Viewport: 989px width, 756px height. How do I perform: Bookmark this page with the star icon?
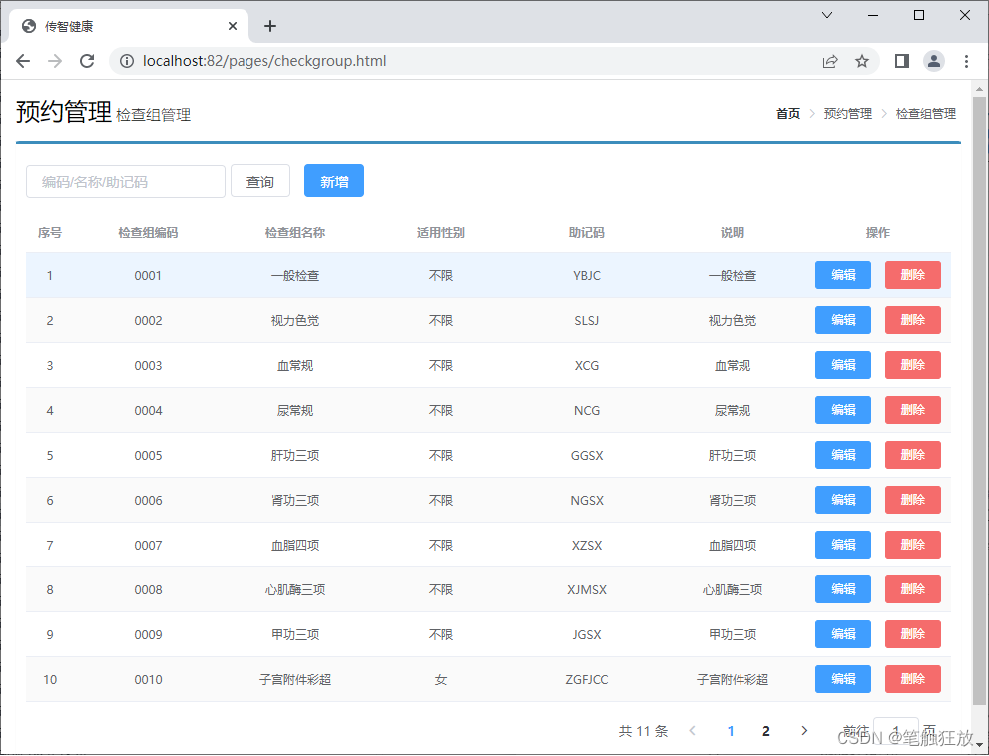pyautogui.click(x=862, y=60)
